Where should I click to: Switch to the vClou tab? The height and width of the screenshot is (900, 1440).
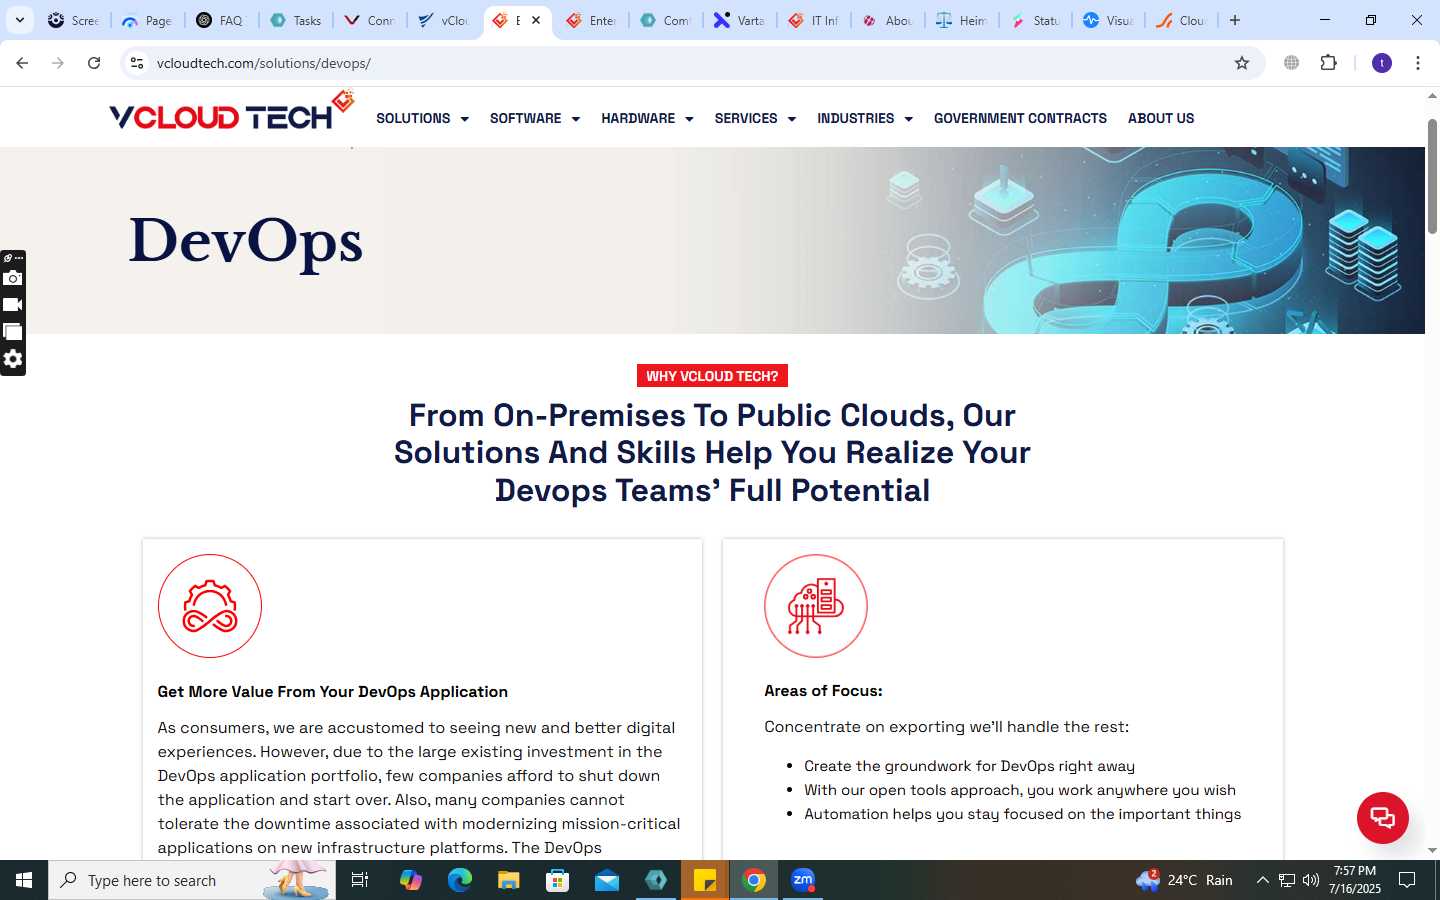[x=443, y=20]
